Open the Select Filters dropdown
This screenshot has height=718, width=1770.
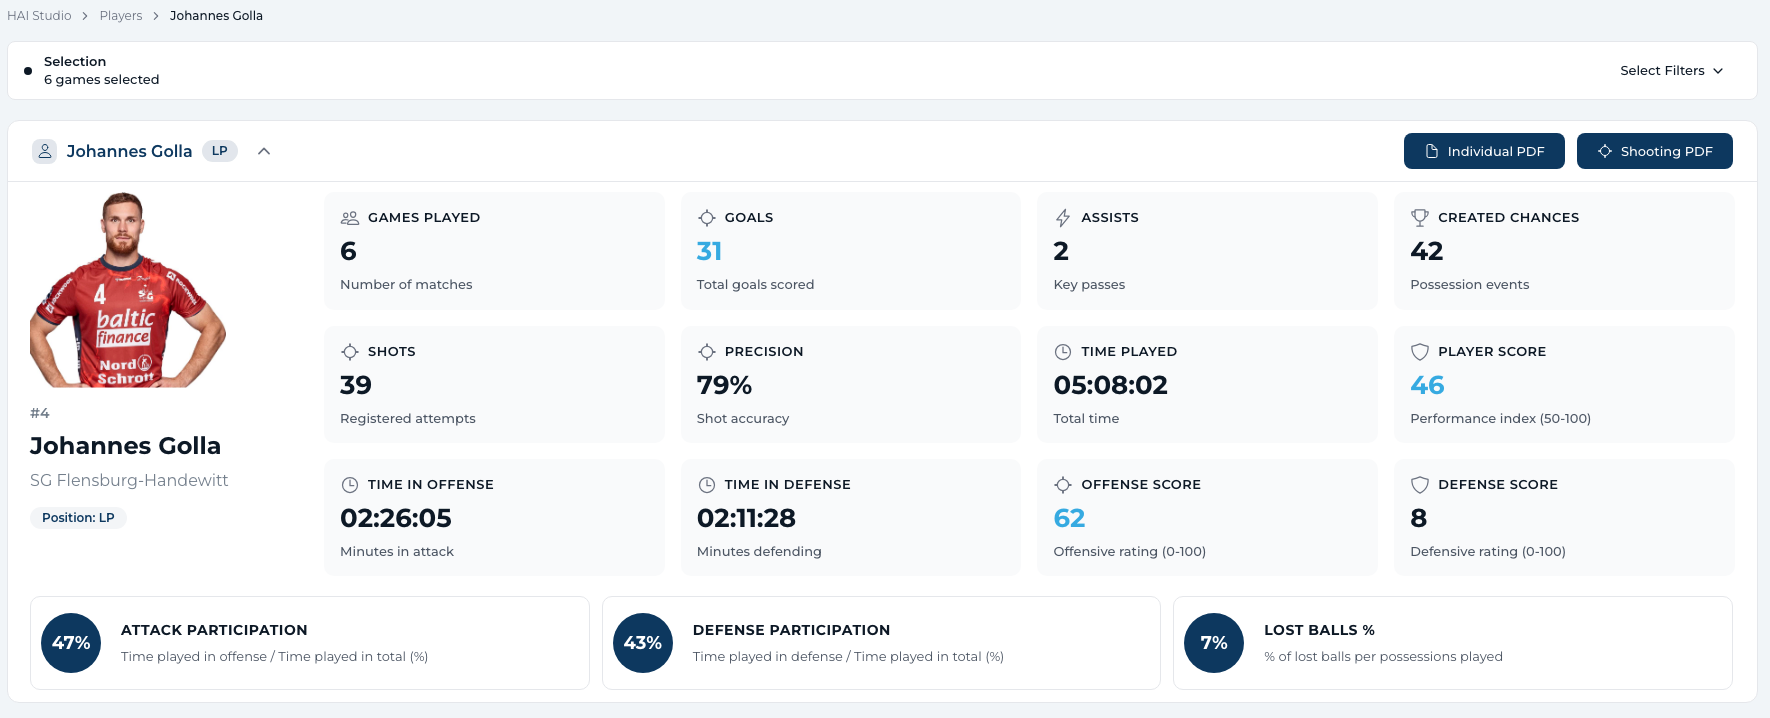(1671, 71)
